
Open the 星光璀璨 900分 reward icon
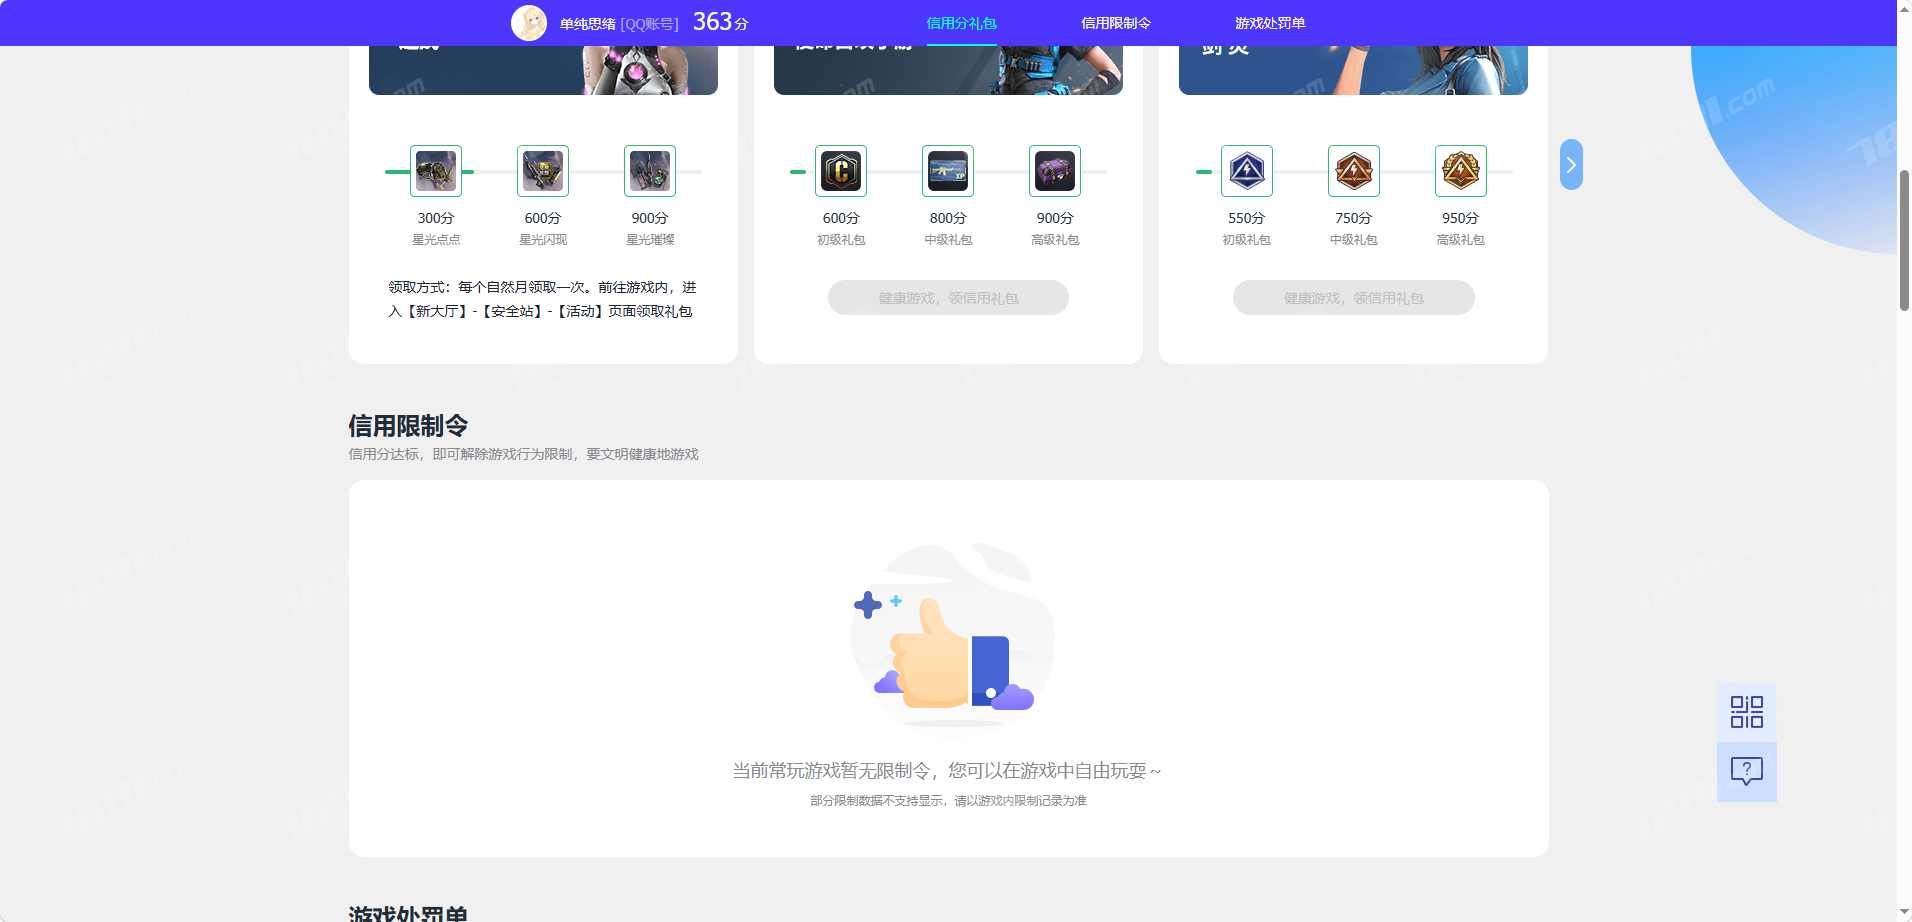click(650, 171)
